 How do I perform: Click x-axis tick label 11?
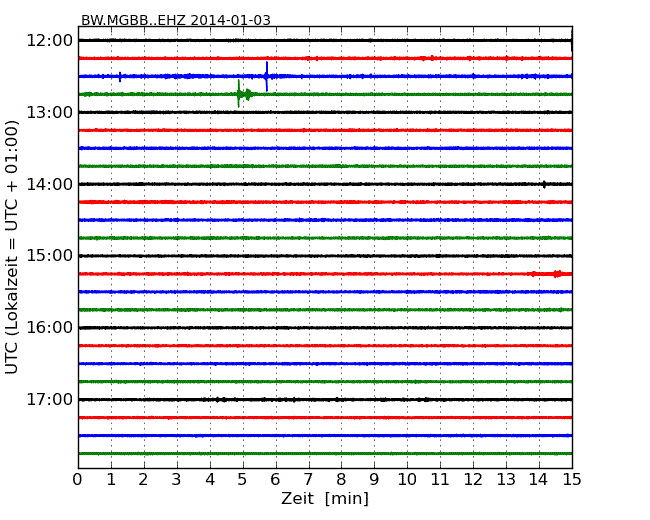click(x=440, y=480)
